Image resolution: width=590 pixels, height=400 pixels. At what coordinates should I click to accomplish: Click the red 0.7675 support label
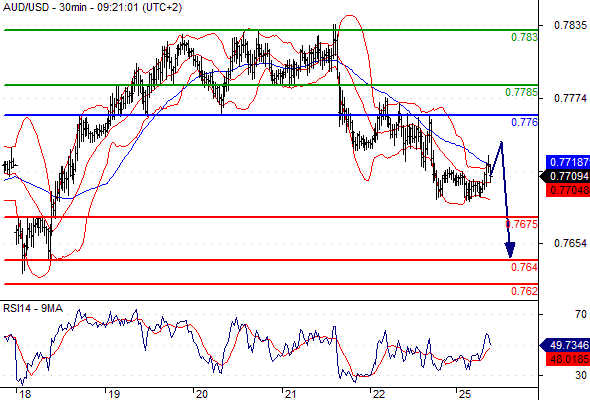pos(522,224)
